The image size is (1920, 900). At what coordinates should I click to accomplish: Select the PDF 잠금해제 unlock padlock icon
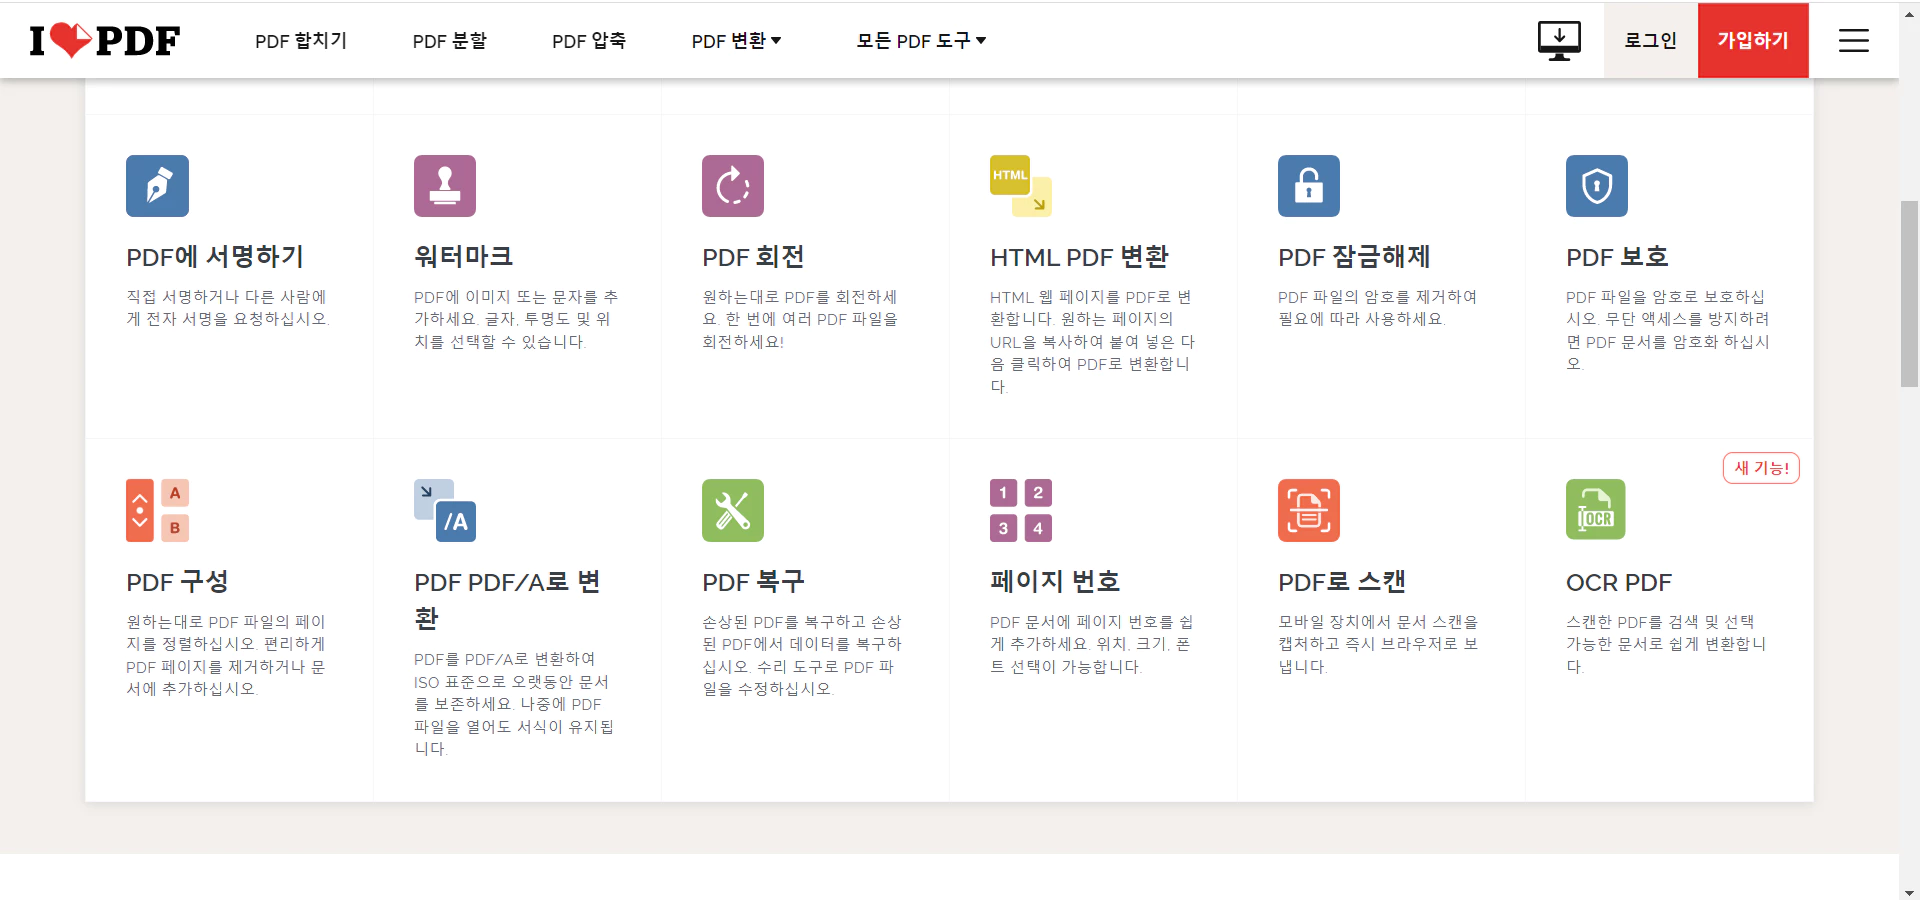(1308, 185)
